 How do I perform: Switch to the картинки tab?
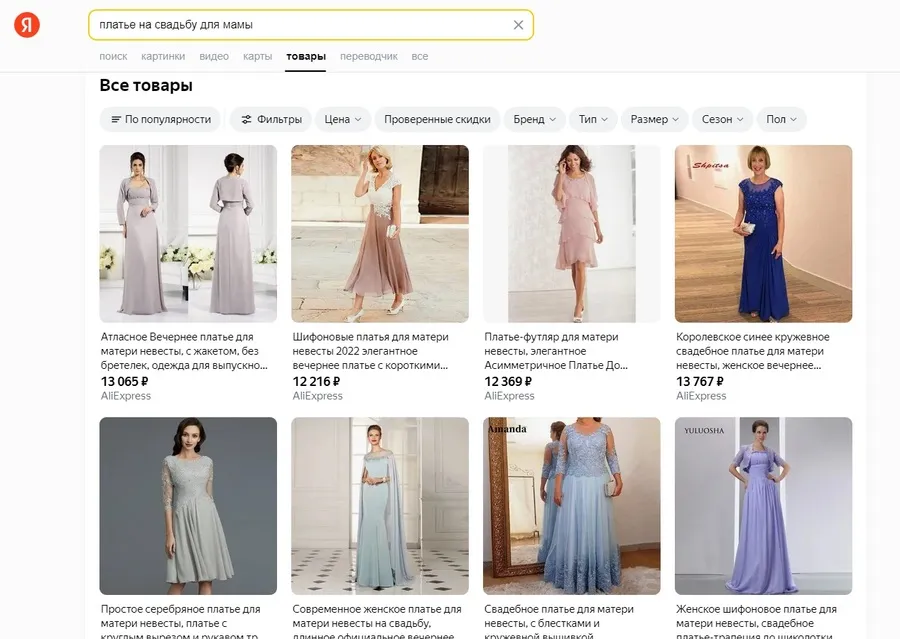click(163, 56)
